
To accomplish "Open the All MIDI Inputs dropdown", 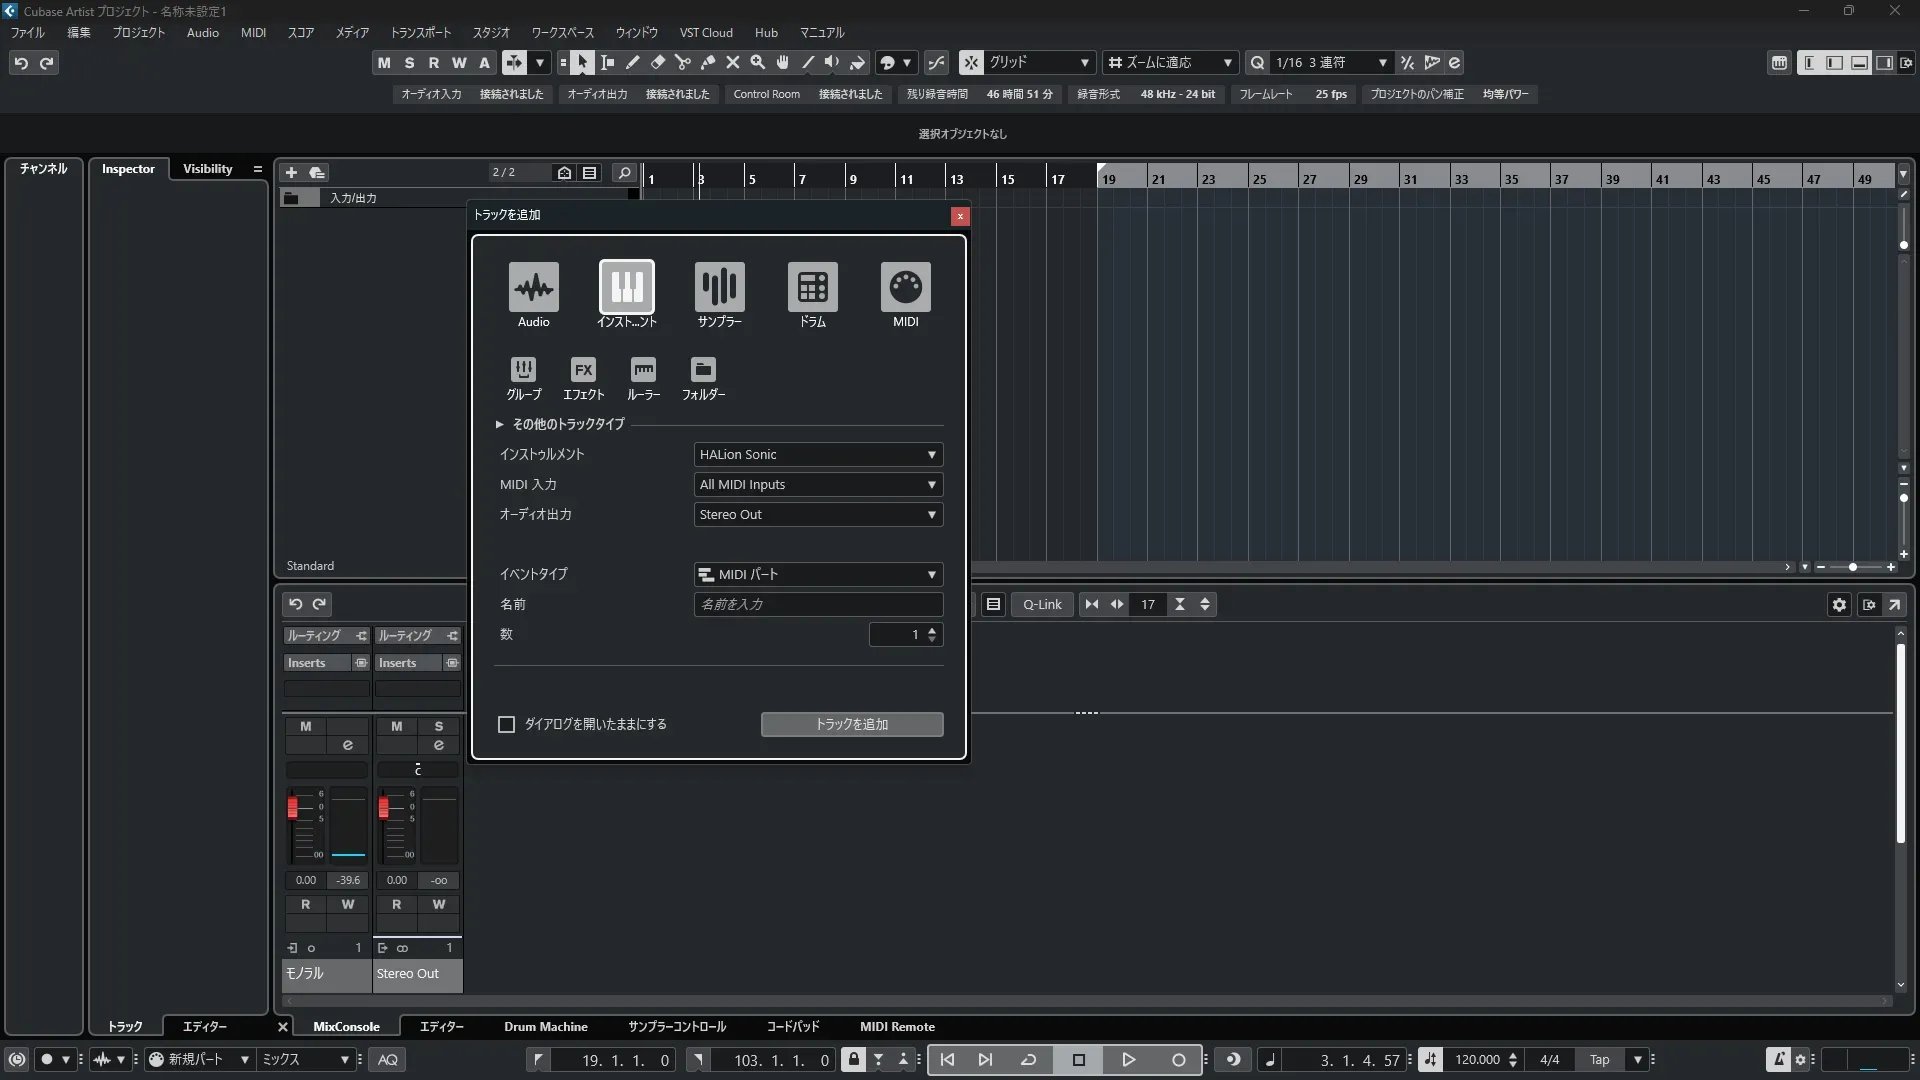I will point(818,485).
